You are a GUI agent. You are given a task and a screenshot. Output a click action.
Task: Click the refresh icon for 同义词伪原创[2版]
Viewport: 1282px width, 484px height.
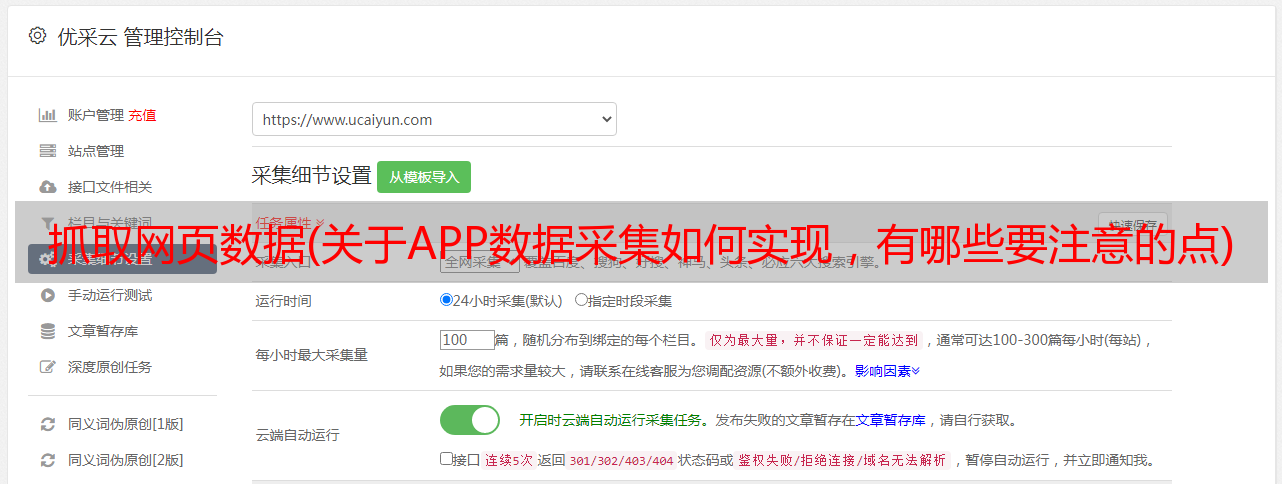pos(47,460)
